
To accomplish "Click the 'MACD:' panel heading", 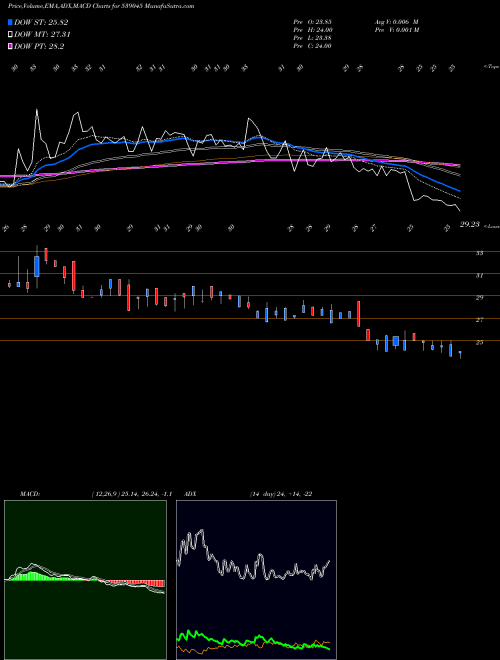I will pos(30,494).
